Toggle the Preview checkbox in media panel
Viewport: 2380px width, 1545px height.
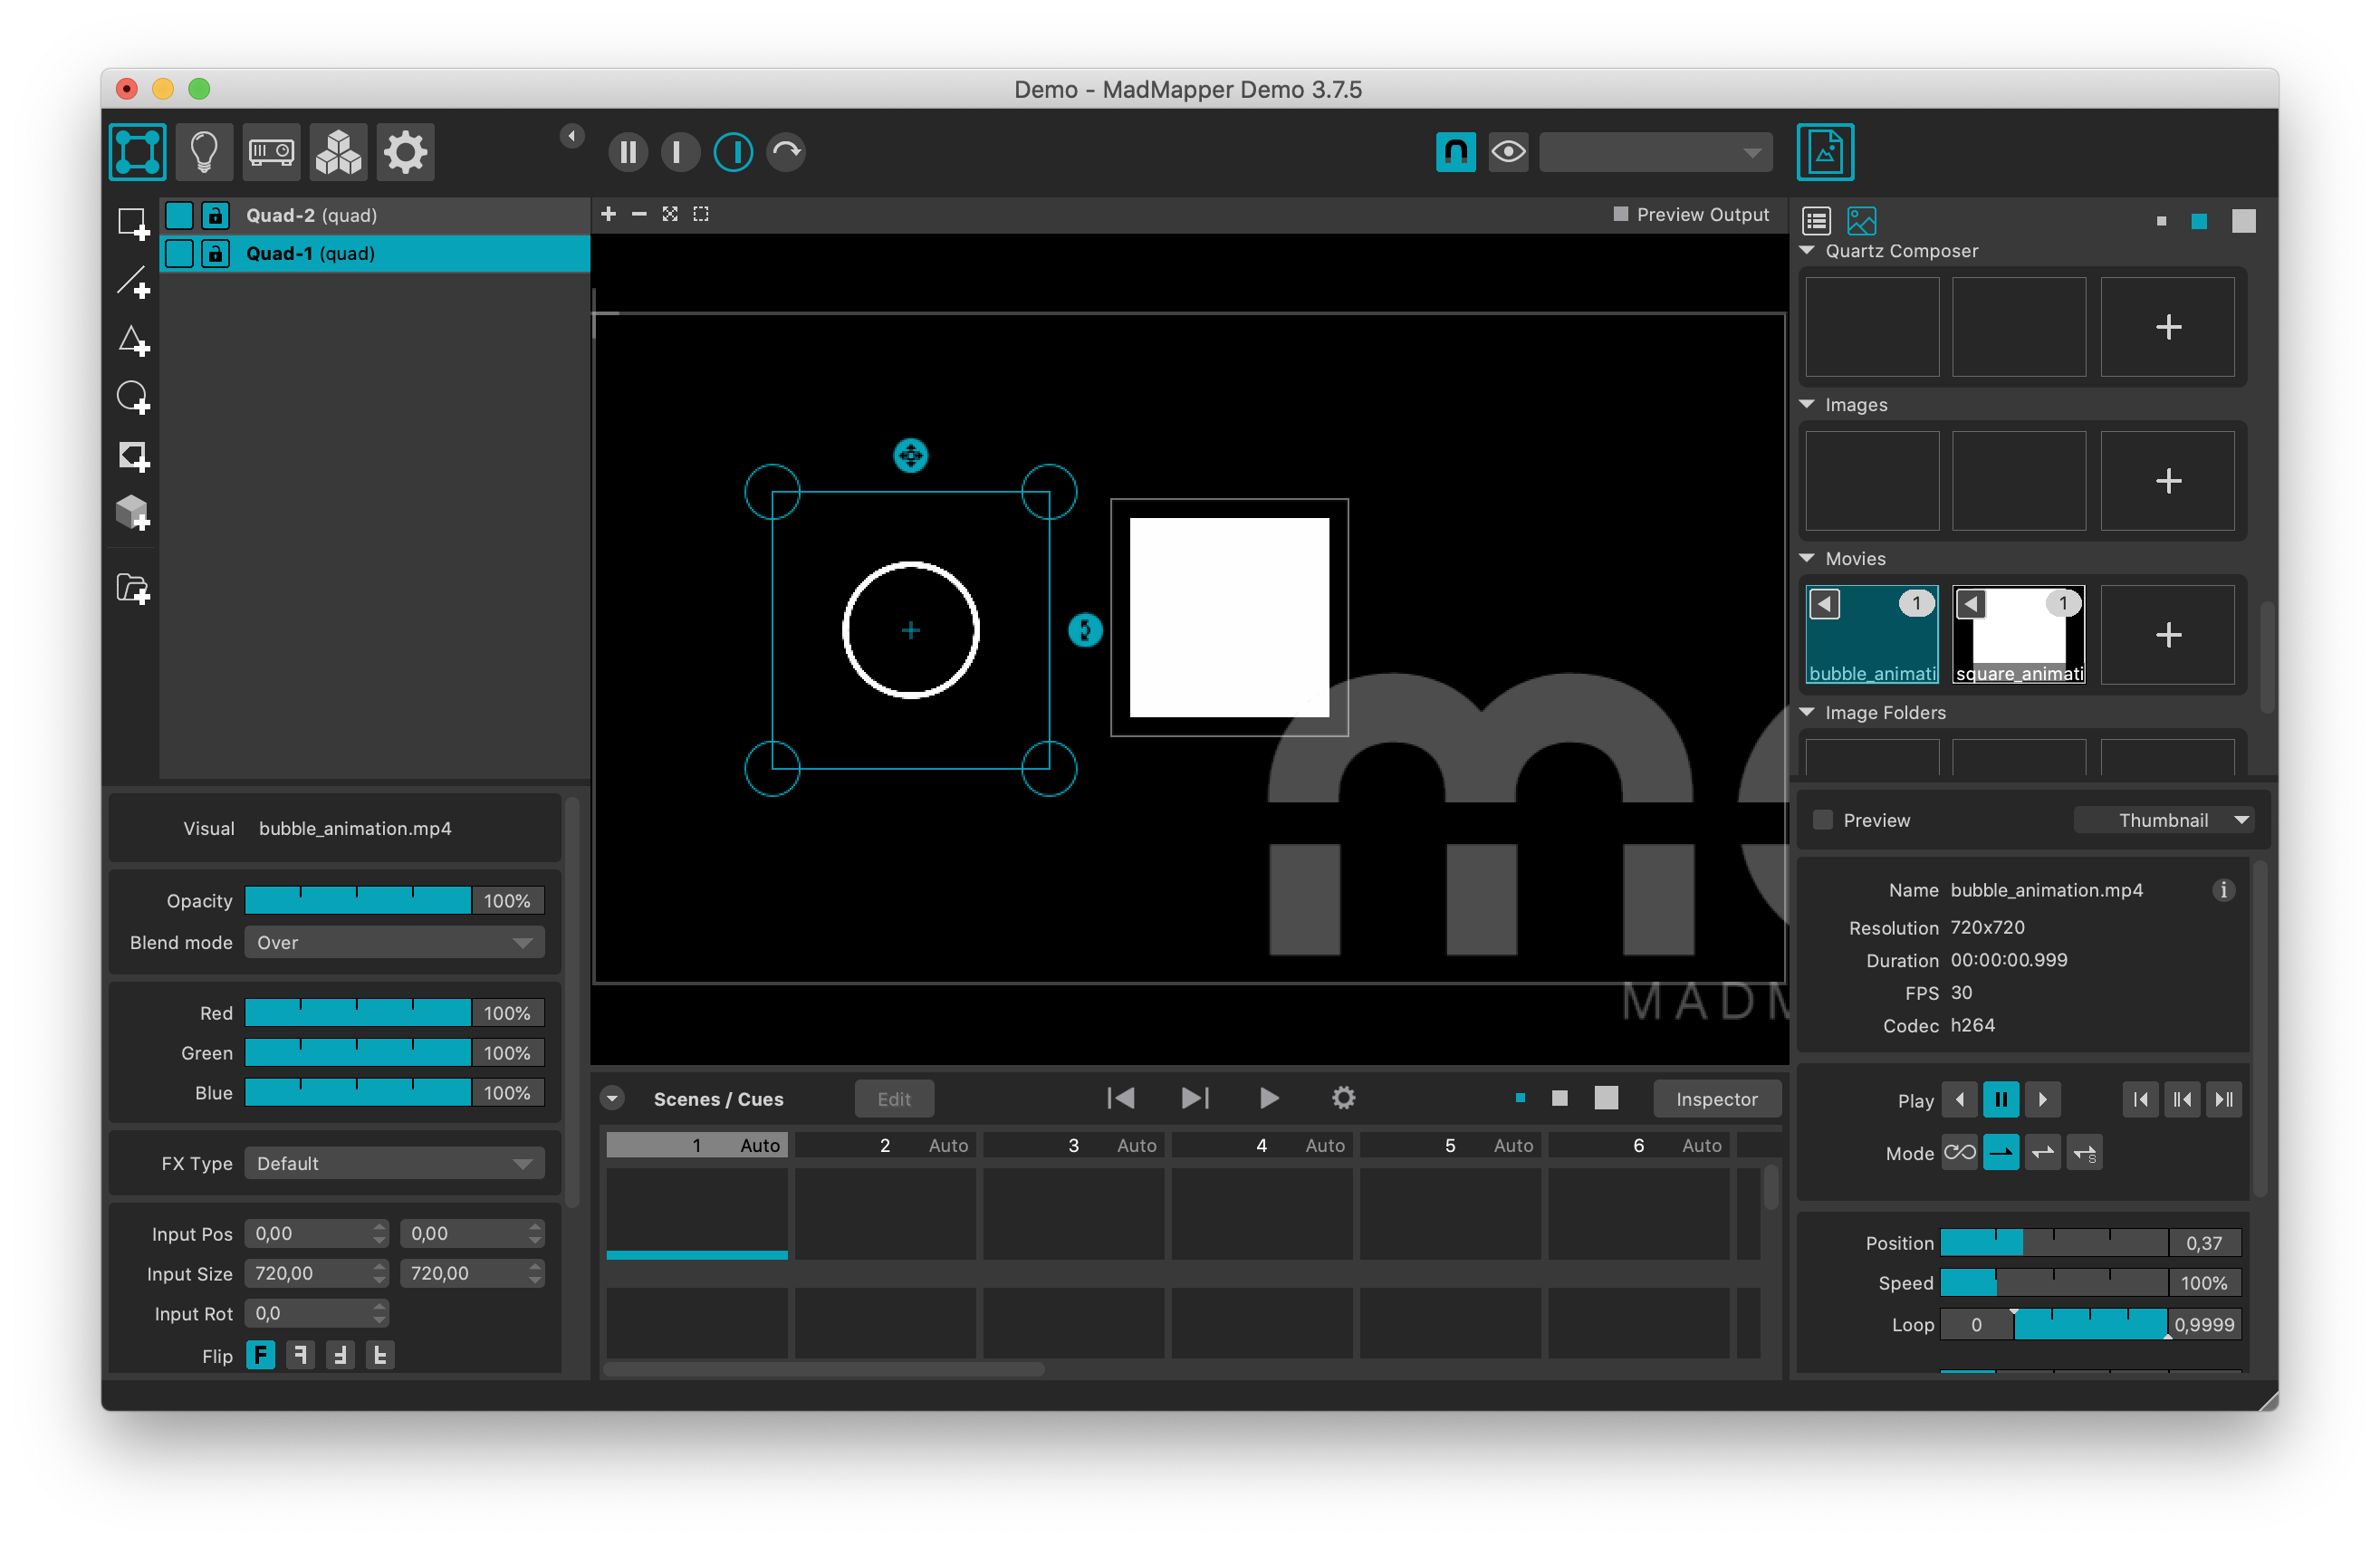pyautogui.click(x=1823, y=820)
